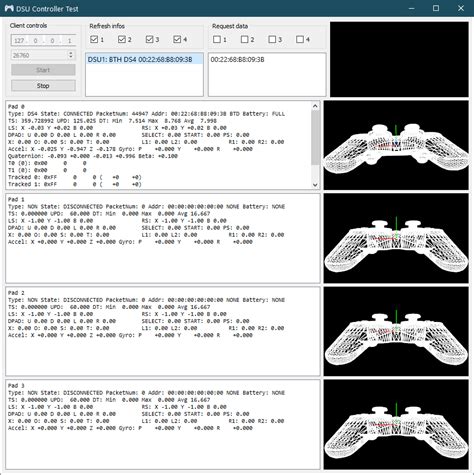Enable Request data checkbox 1

217,39
